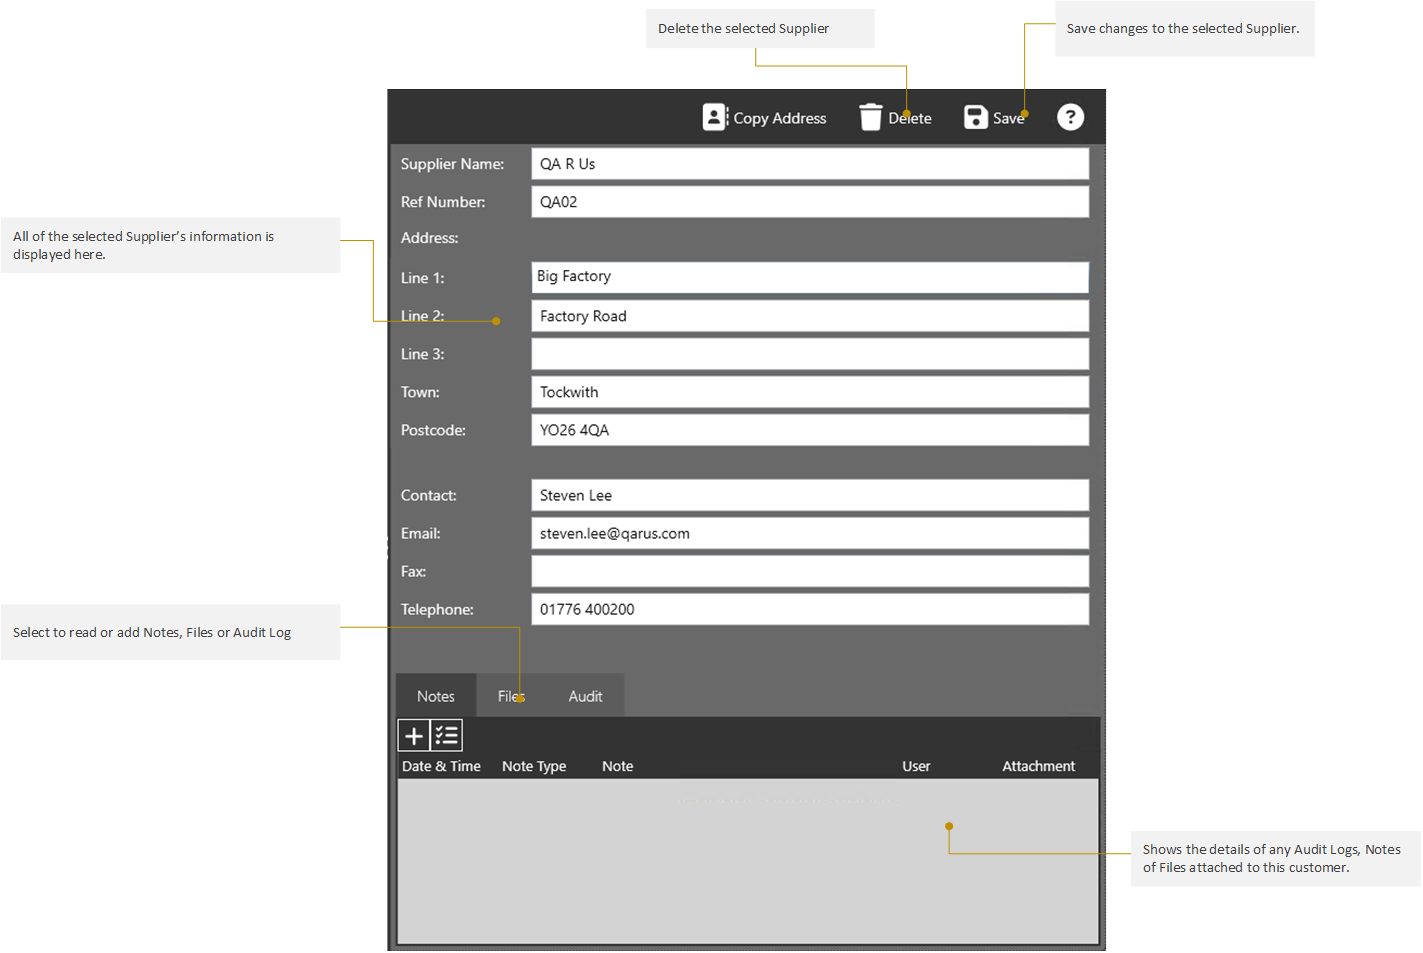Click the Line 3: label
The height and width of the screenshot is (953, 1423).
click(x=422, y=354)
